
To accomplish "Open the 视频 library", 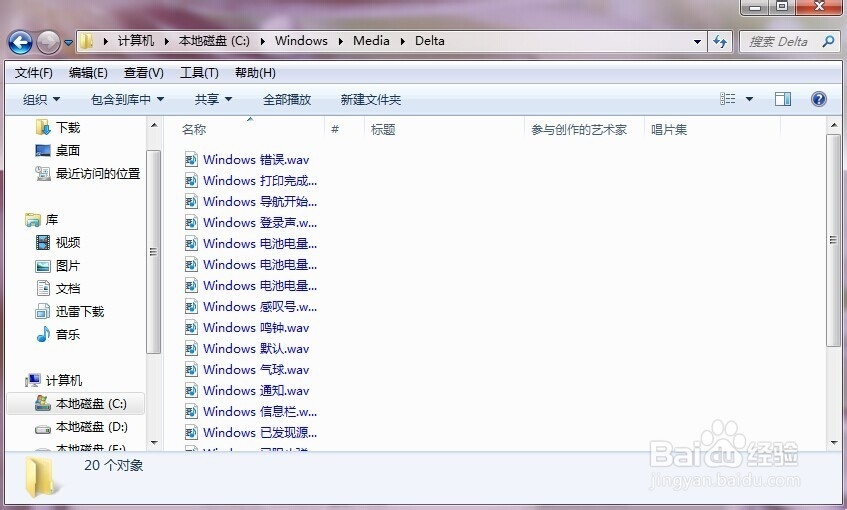I will 58,242.
